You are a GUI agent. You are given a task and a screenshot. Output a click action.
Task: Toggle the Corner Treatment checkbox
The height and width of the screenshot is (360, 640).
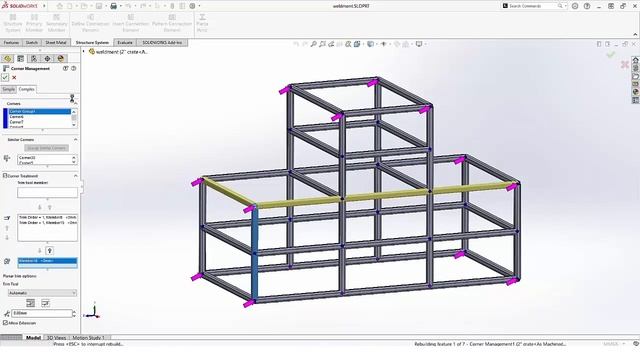(5, 176)
